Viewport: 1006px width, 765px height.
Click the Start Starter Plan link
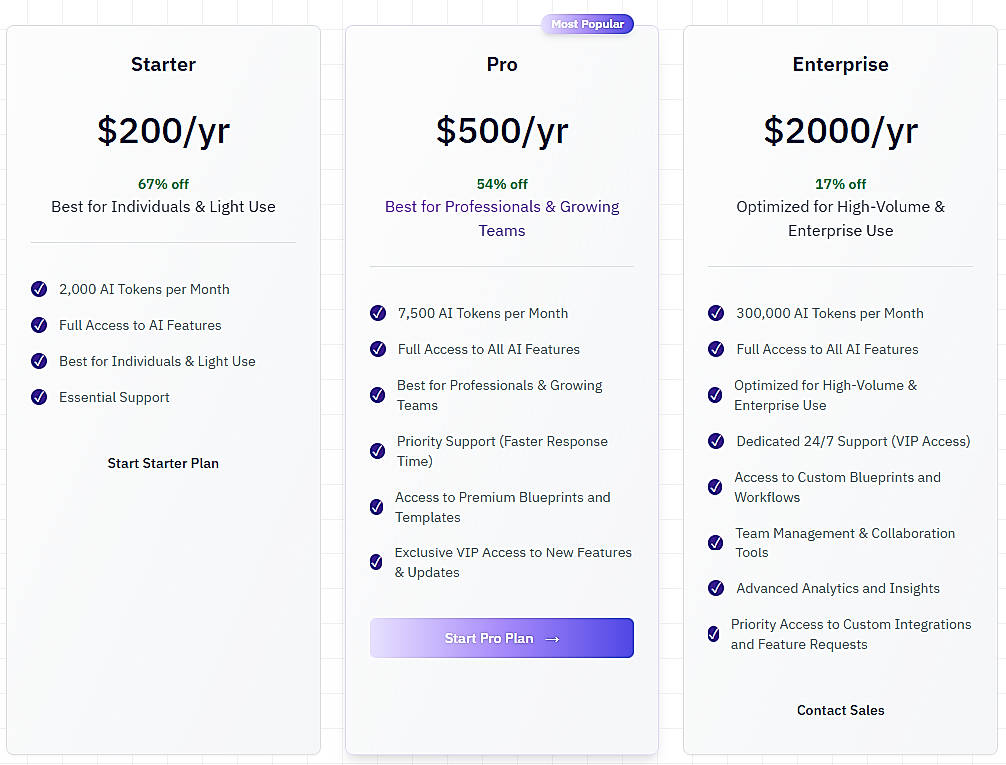tap(163, 463)
